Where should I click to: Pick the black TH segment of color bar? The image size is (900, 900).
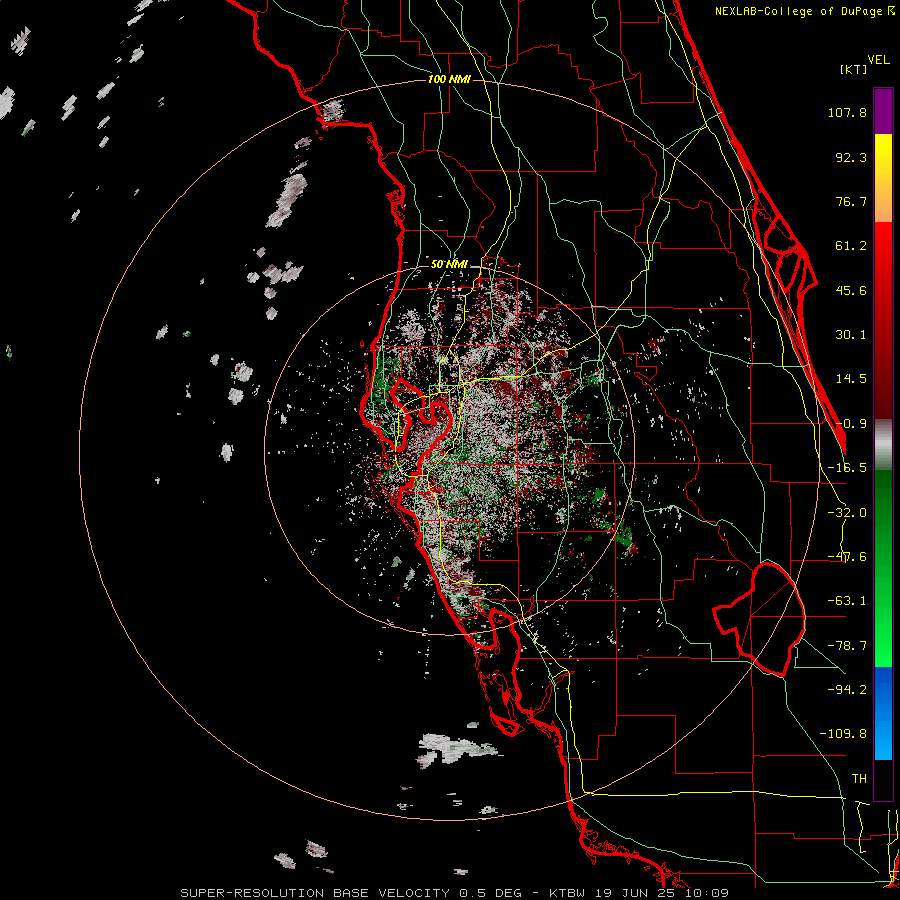point(883,780)
